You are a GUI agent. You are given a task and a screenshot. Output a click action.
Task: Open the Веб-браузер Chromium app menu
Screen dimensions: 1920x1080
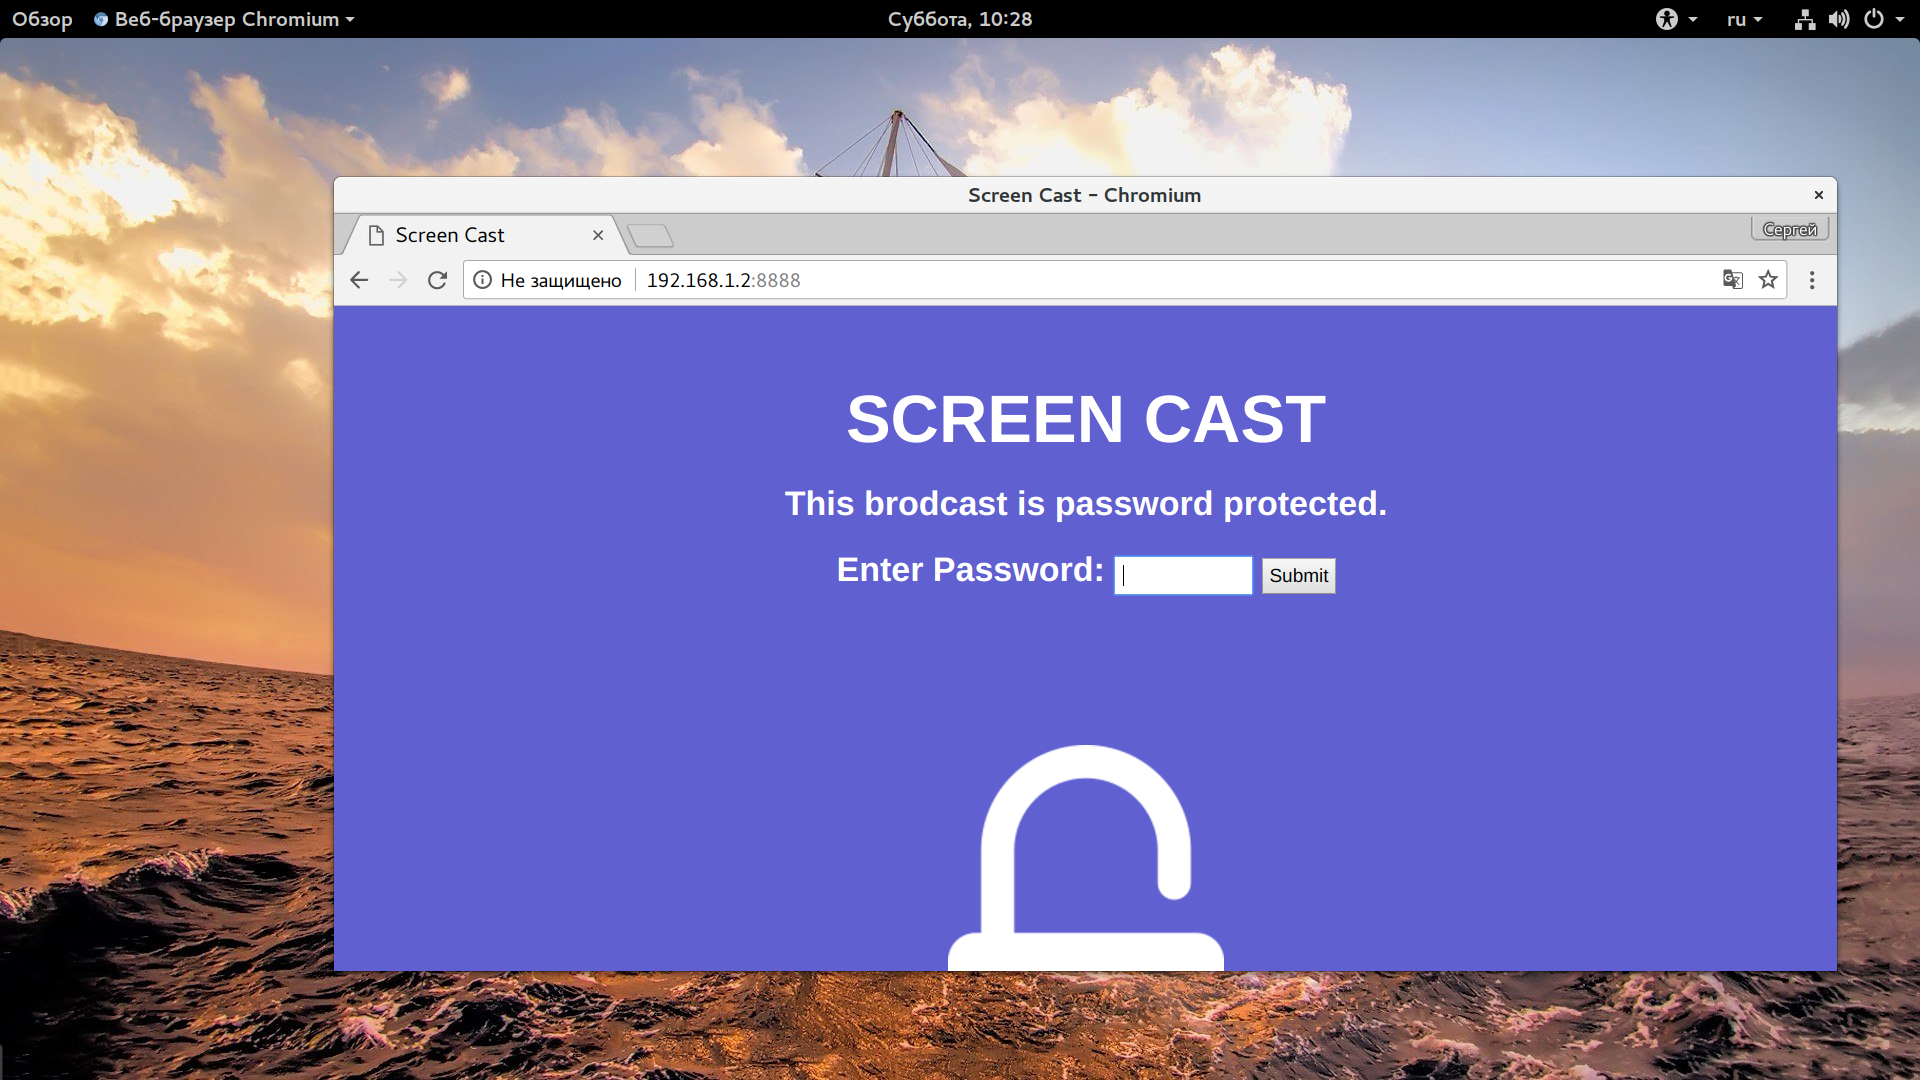tap(224, 19)
